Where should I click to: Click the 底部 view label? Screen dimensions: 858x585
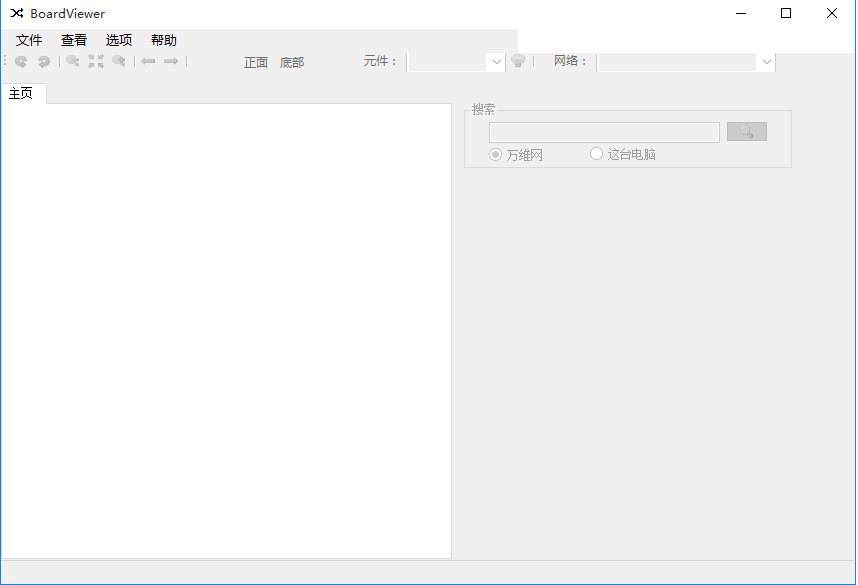pos(292,61)
